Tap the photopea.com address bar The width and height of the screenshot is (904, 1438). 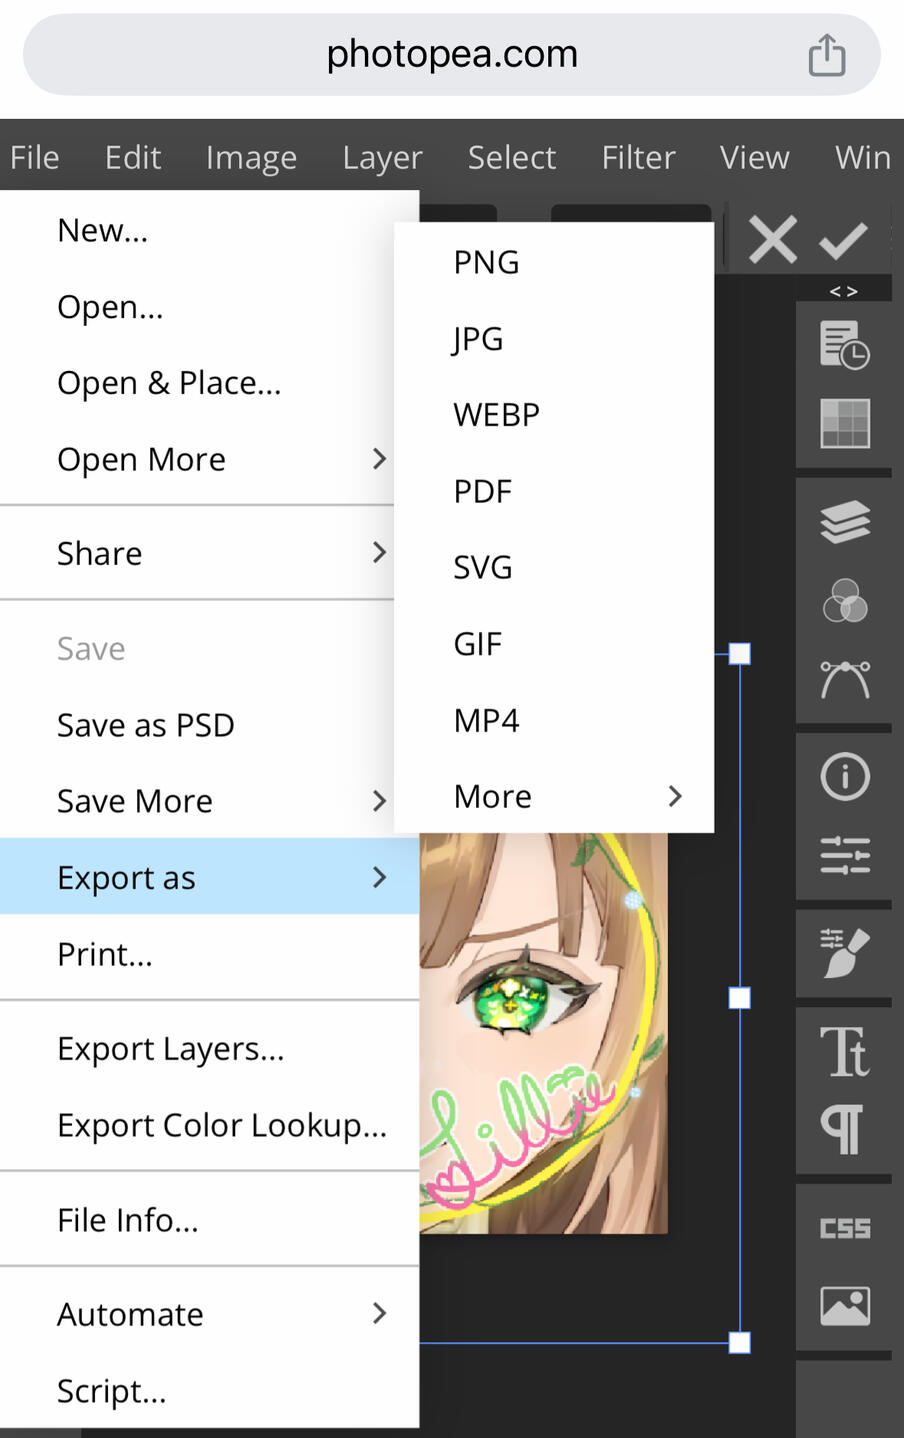tap(452, 54)
